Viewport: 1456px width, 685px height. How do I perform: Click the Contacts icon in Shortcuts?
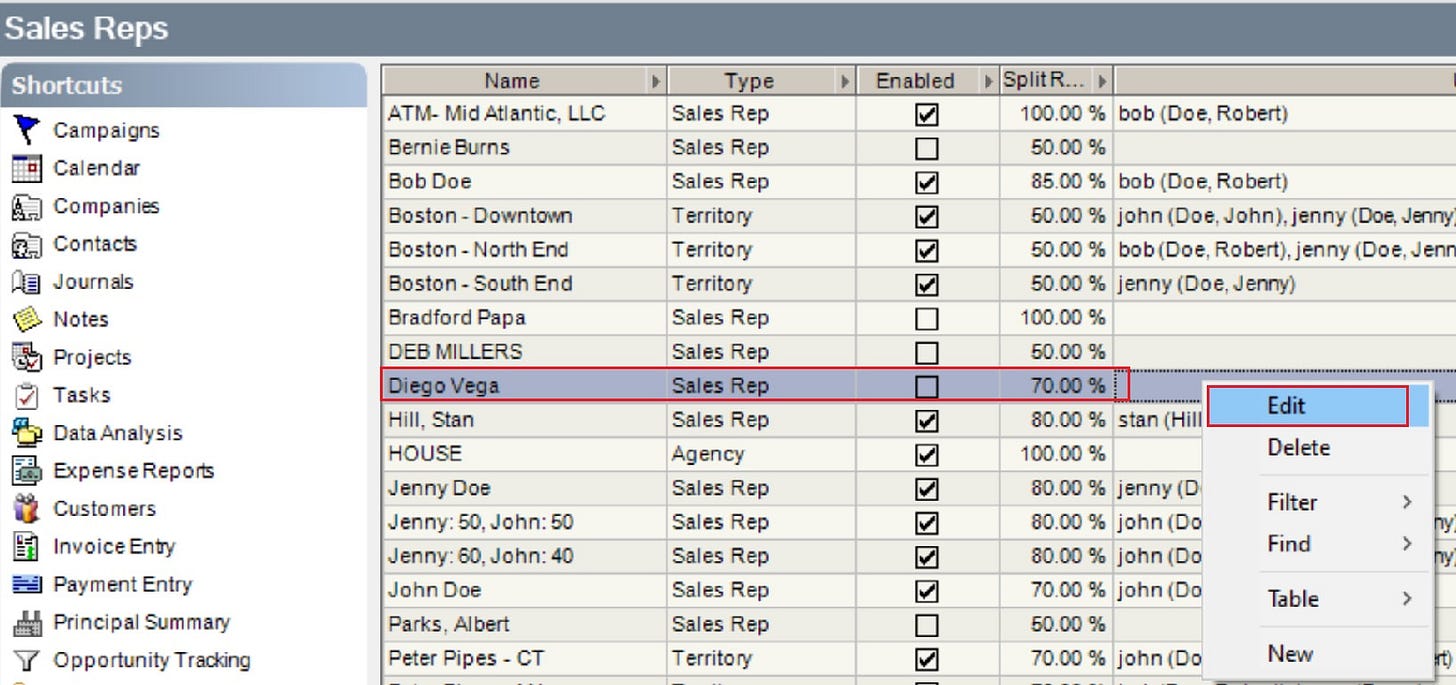click(27, 244)
